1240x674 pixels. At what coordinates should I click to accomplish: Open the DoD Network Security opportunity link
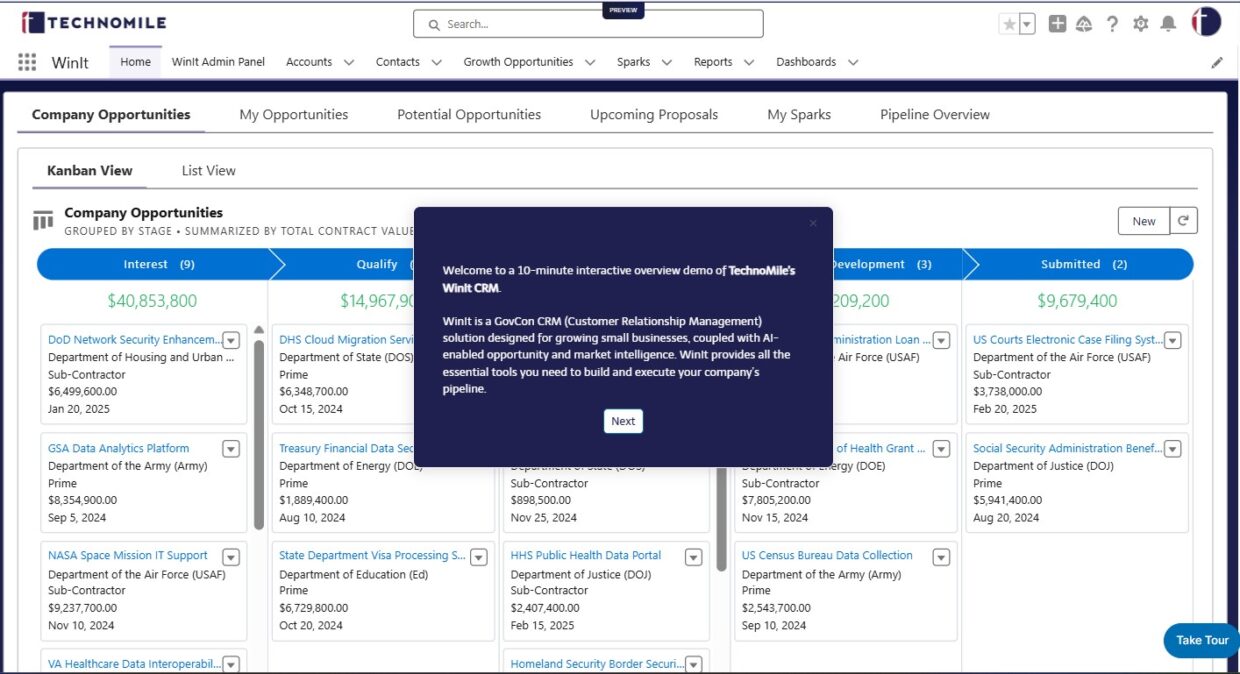(x=135, y=340)
